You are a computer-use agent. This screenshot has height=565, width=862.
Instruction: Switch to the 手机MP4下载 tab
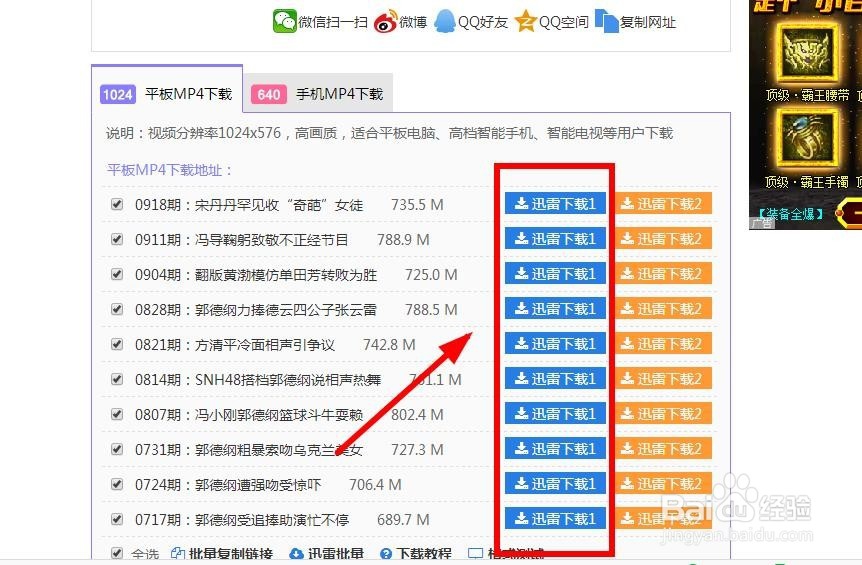[x=318, y=95]
